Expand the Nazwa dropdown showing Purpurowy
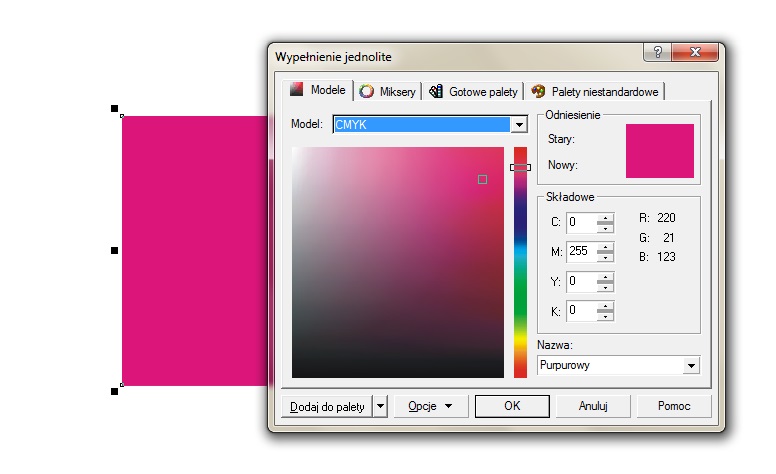 pos(690,366)
